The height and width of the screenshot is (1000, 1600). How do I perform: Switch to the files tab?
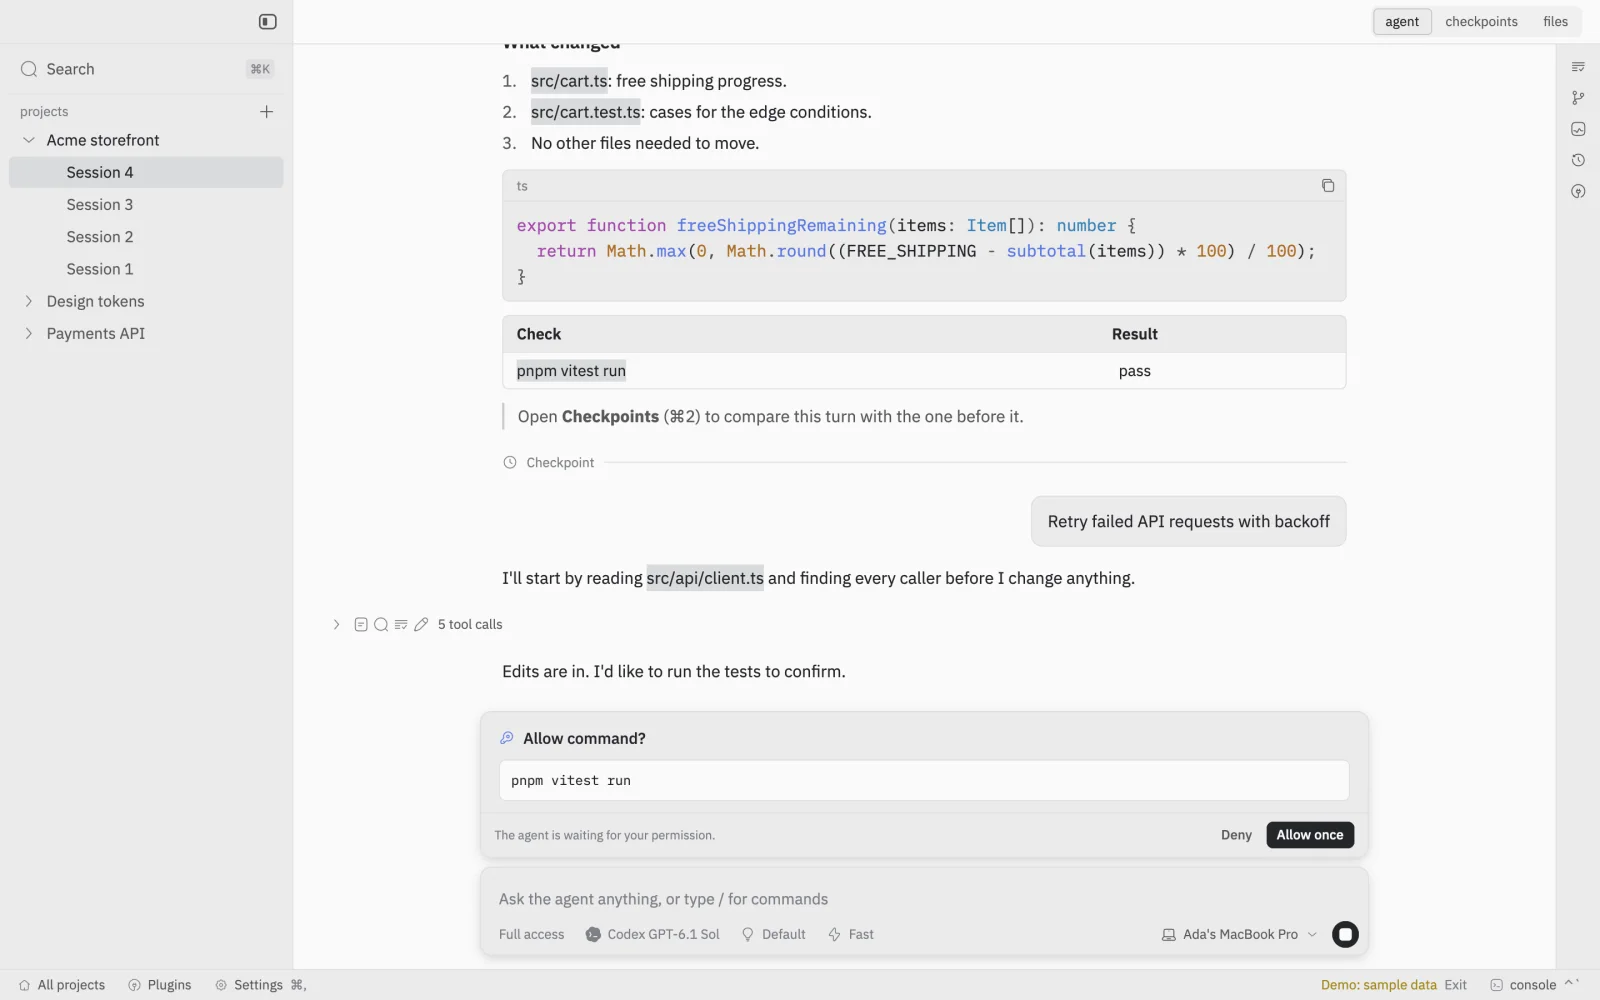point(1555,22)
